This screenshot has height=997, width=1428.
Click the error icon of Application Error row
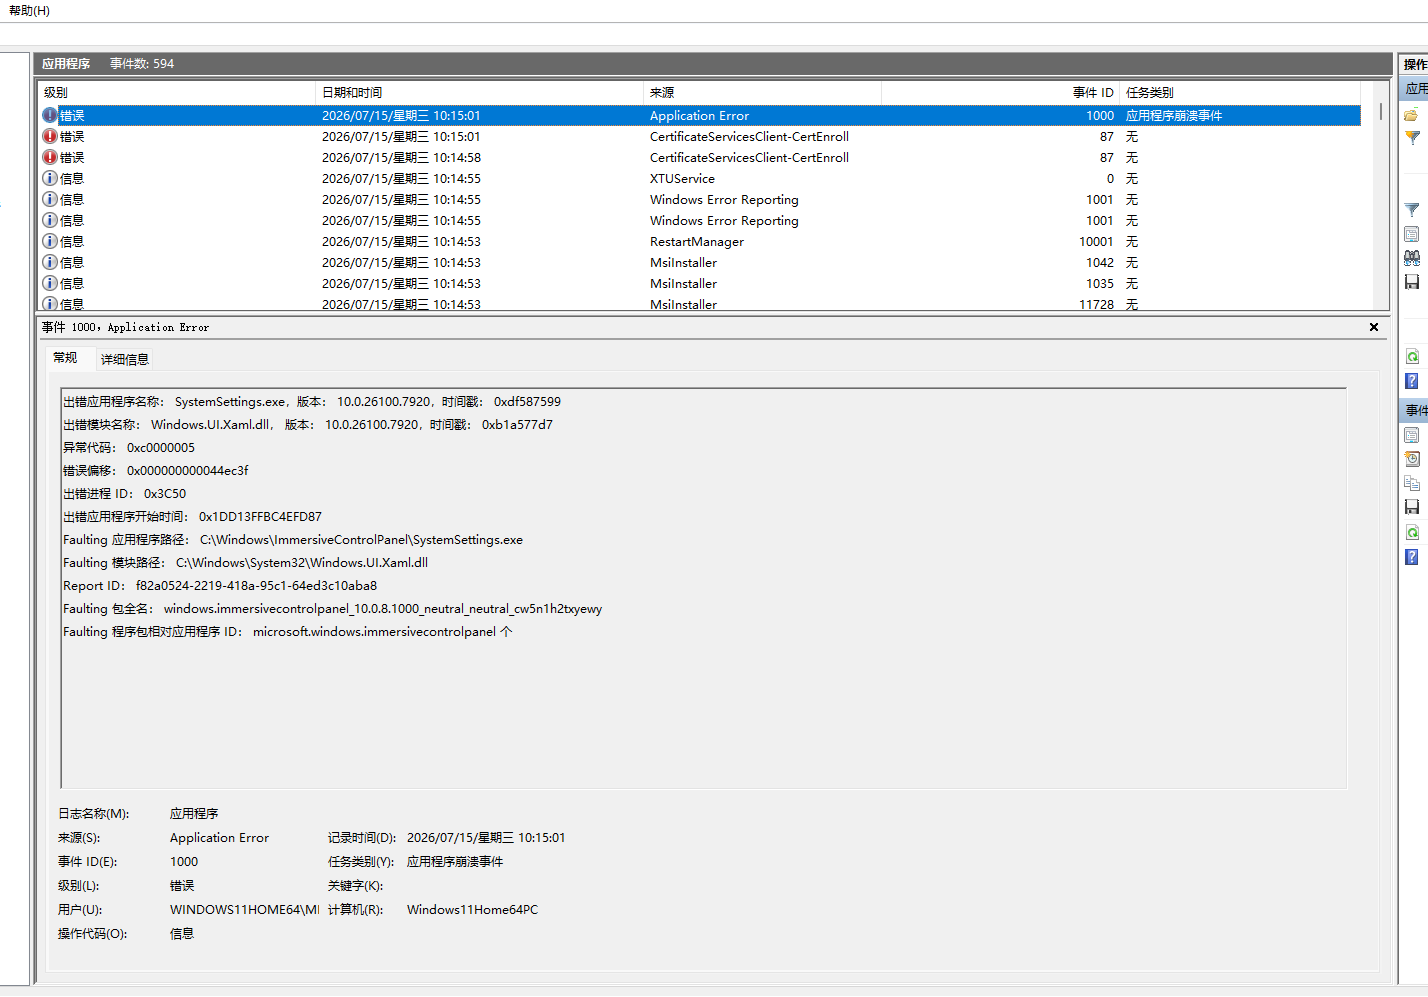coord(50,115)
